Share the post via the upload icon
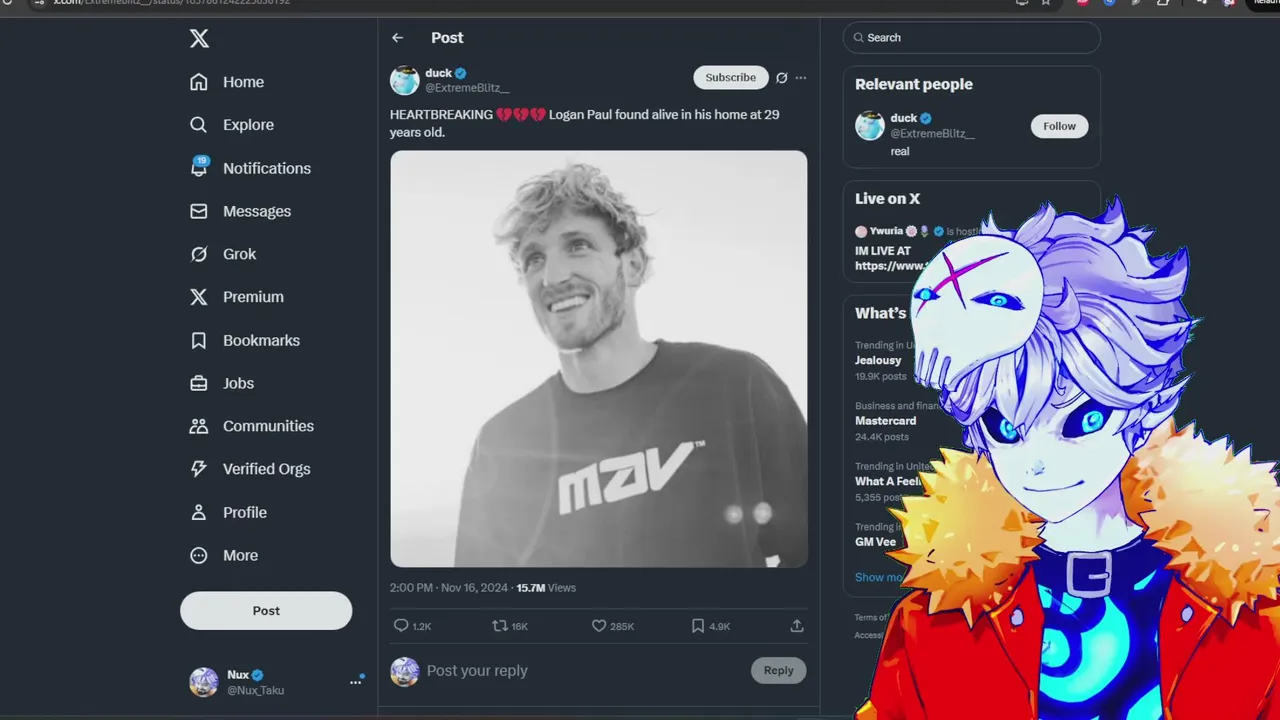Viewport: 1280px width, 720px height. 797,626
